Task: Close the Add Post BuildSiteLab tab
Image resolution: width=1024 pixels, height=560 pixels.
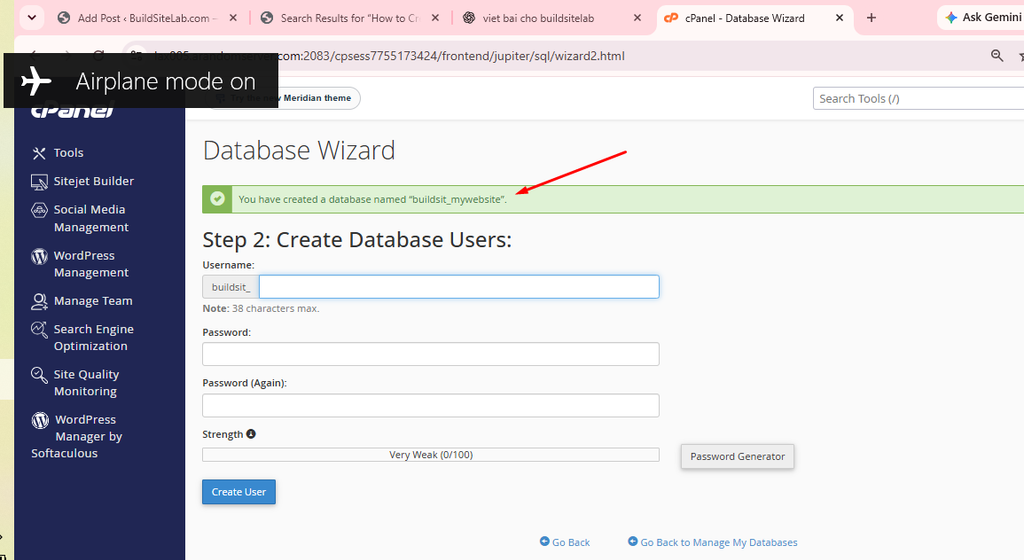Action: tap(232, 18)
